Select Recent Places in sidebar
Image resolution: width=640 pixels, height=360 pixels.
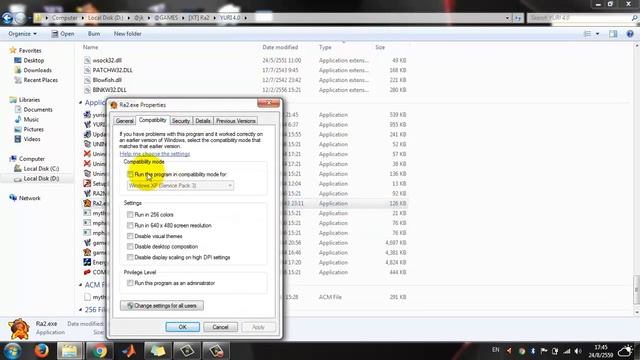[40, 80]
